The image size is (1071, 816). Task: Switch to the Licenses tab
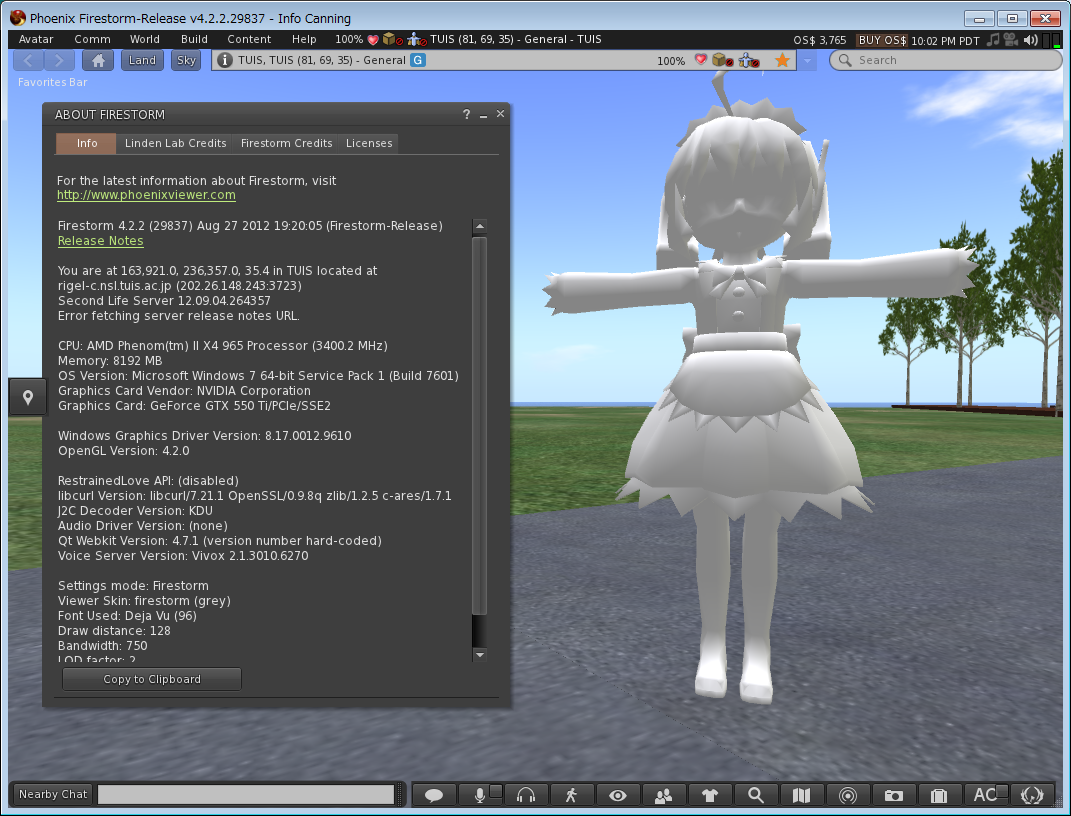pos(369,143)
